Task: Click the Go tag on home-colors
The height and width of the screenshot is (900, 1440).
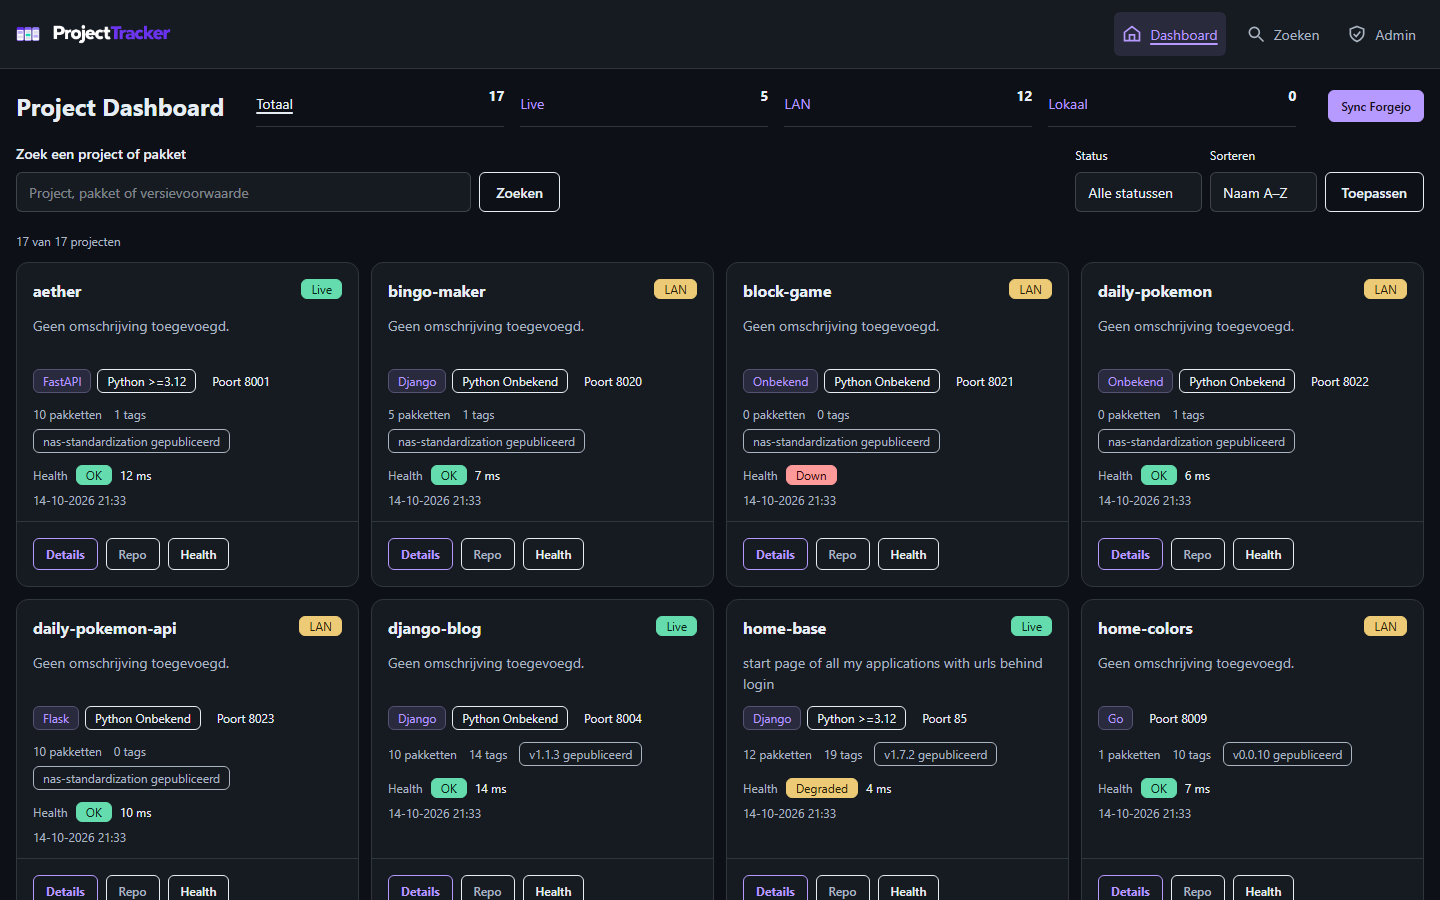Action: [1115, 718]
